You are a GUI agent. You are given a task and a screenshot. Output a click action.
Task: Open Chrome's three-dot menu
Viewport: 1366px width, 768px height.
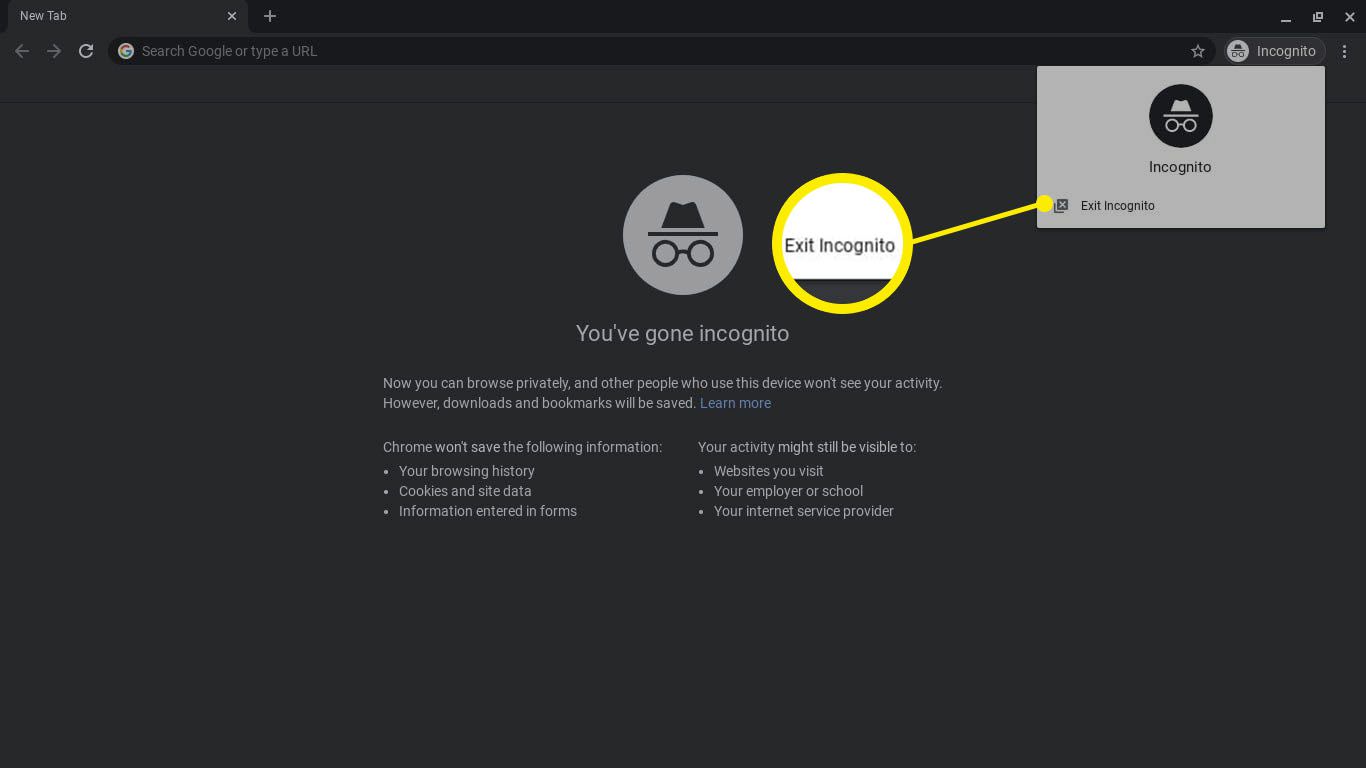(x=1345, y=51)
